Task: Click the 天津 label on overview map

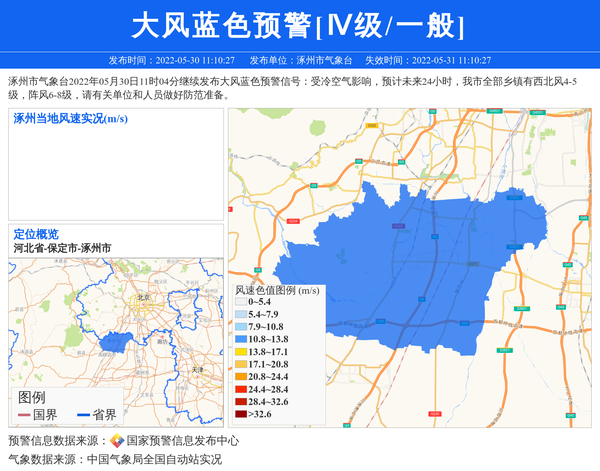Action: [197, 370]
